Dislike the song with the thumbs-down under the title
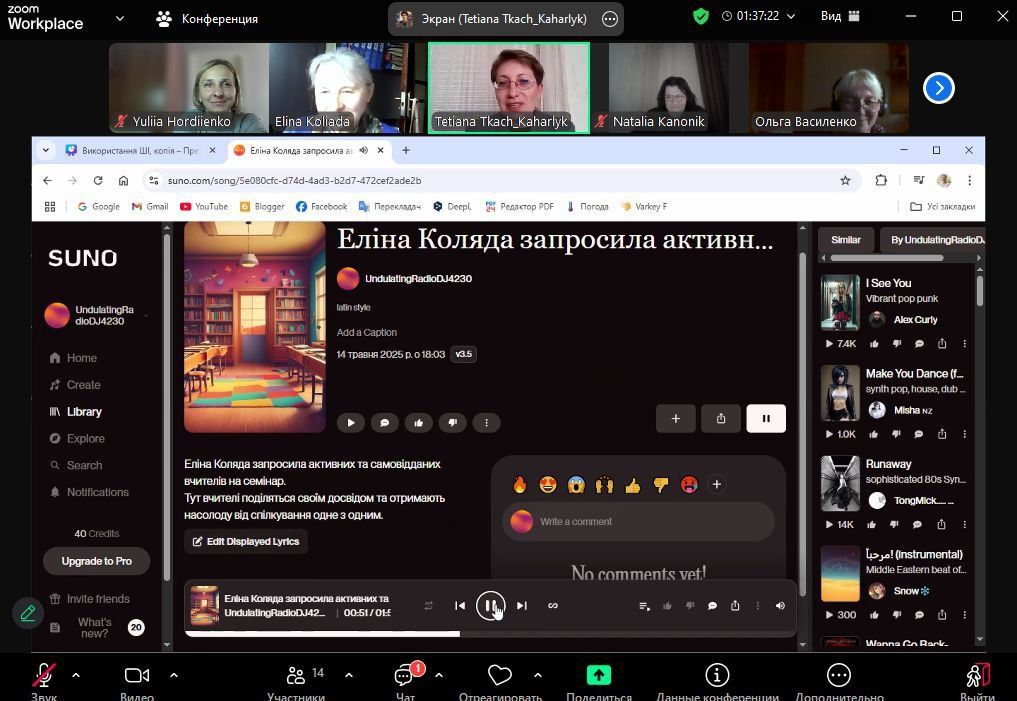This screenshot has width=1017, height=701. [x=453, y=423]
